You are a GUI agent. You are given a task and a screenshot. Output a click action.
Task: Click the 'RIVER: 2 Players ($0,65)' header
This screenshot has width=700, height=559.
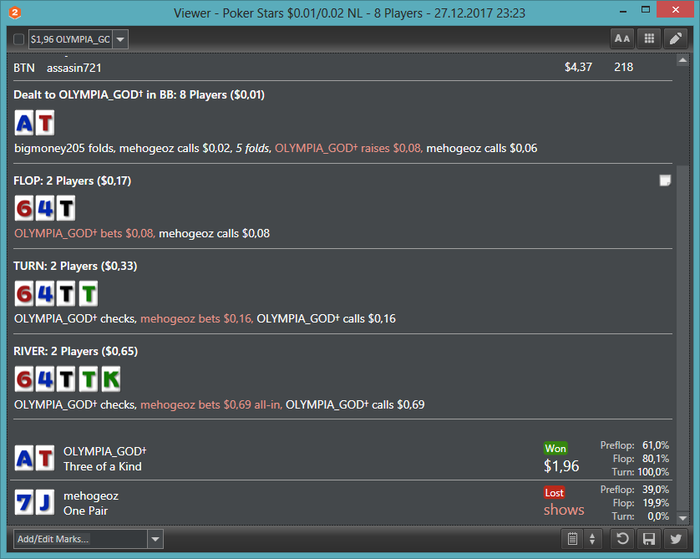coord(75,351)
